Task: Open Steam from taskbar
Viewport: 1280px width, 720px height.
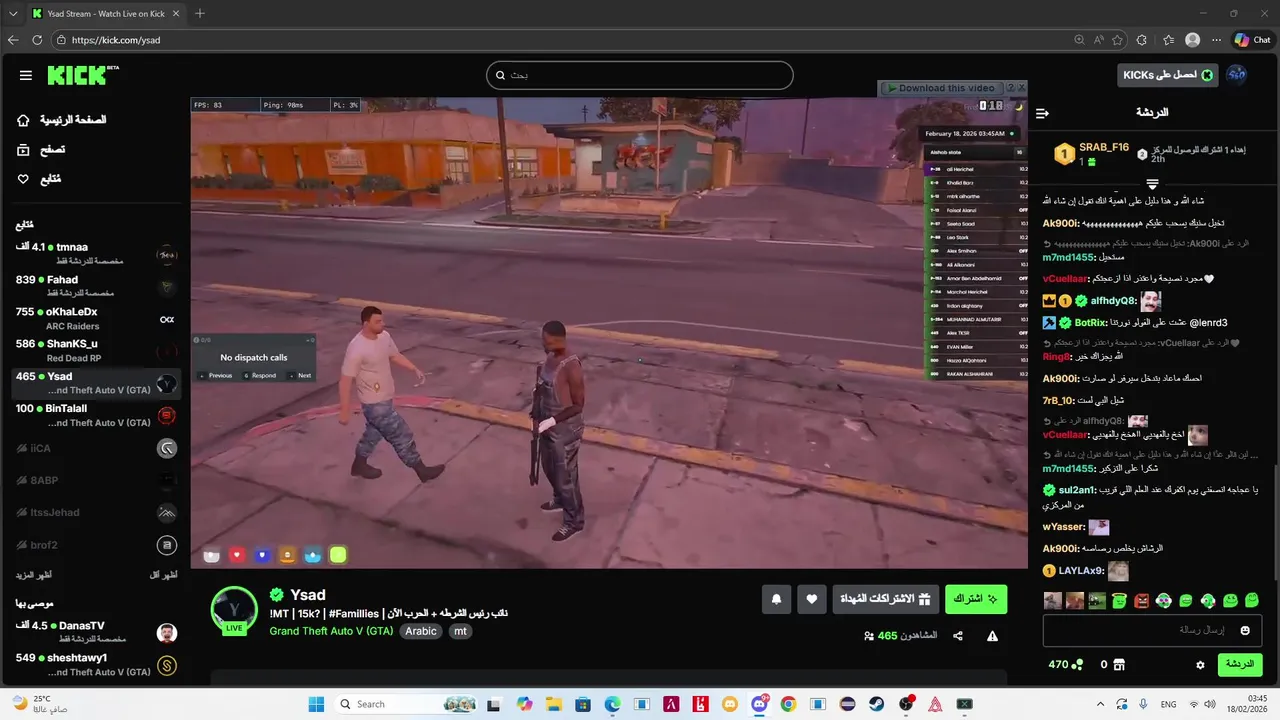Action: [877, 704]
